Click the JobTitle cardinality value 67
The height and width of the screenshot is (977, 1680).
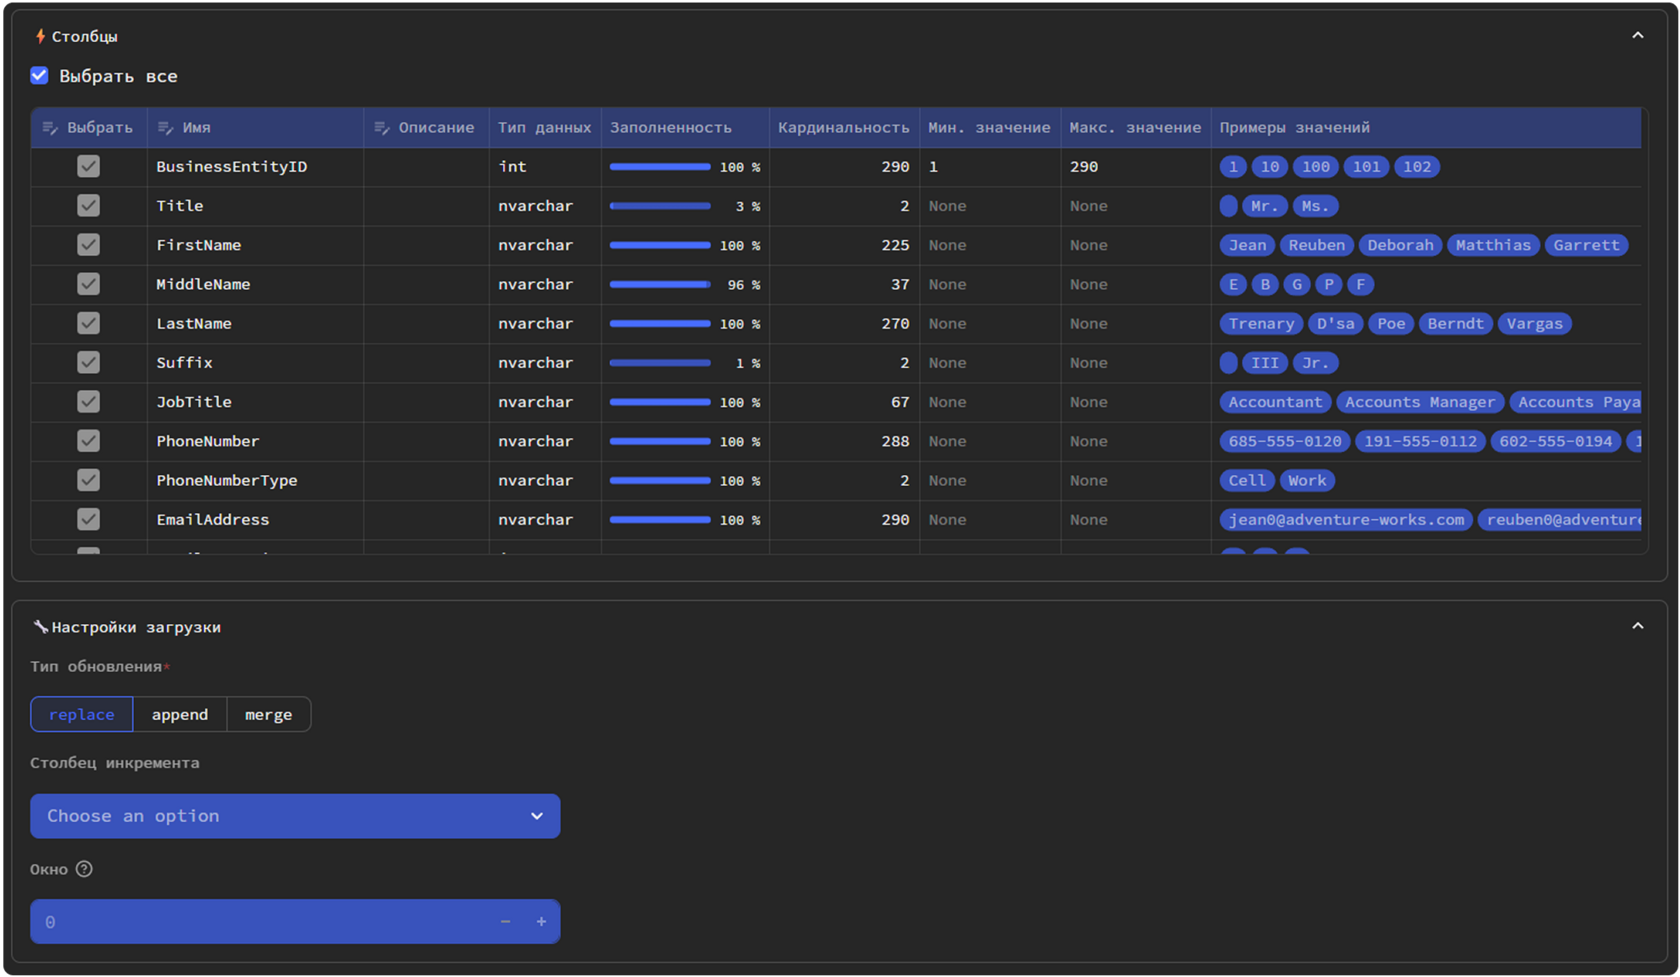tap(900, 402)
